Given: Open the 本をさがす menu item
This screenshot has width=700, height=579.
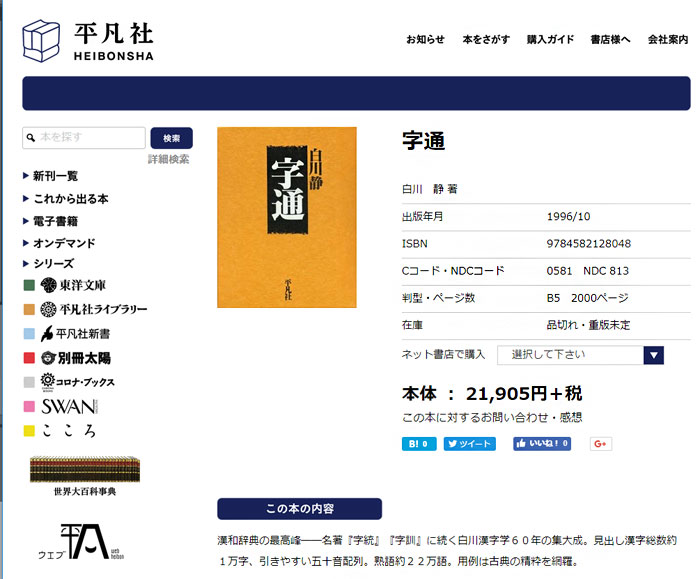Looking at the screenshot, I should [486, 40].
